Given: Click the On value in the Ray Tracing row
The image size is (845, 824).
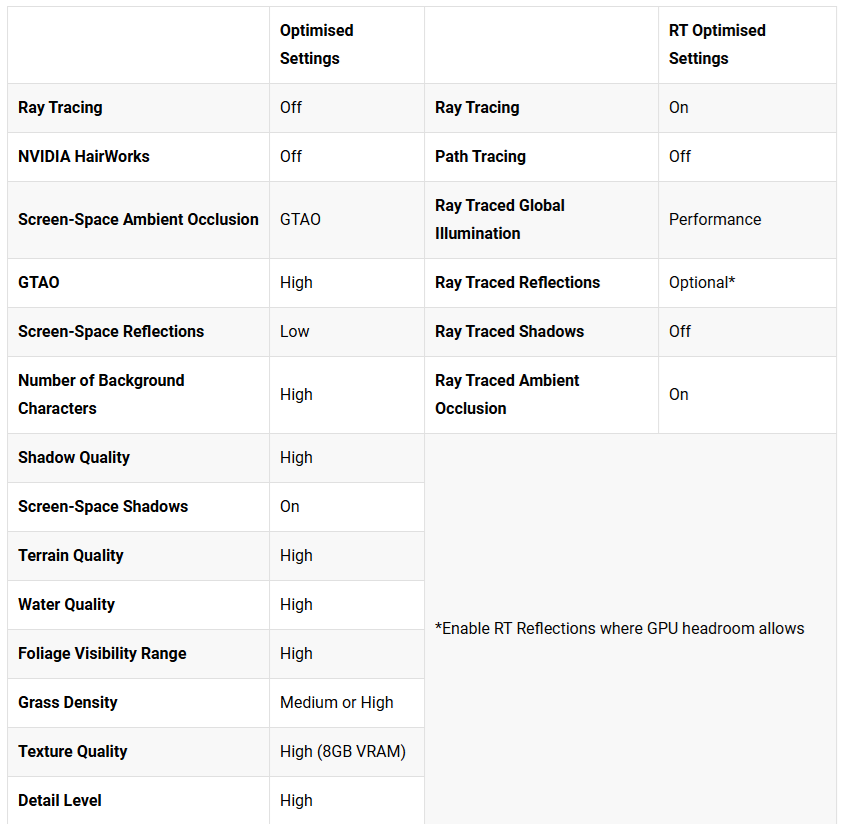Looking at the screenshot, I should pos(678,107).
